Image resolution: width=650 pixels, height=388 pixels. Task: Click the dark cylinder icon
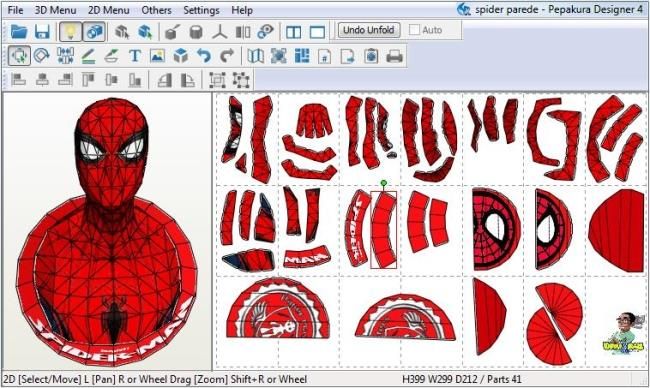pos(196,32)
